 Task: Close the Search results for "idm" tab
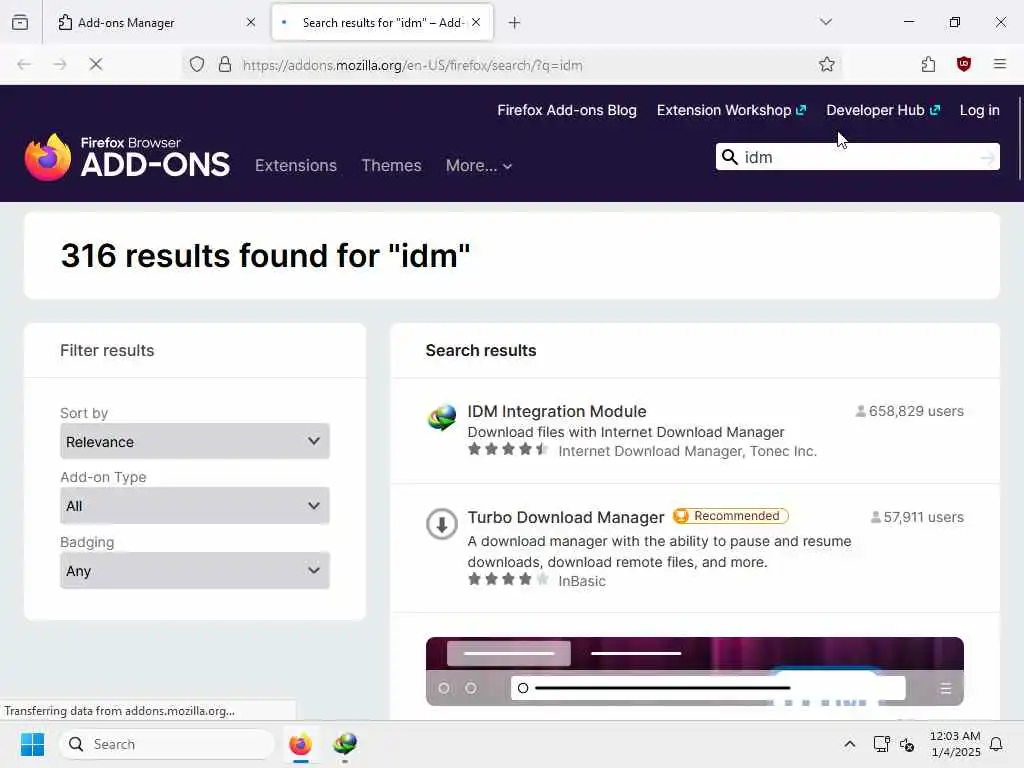476,22
